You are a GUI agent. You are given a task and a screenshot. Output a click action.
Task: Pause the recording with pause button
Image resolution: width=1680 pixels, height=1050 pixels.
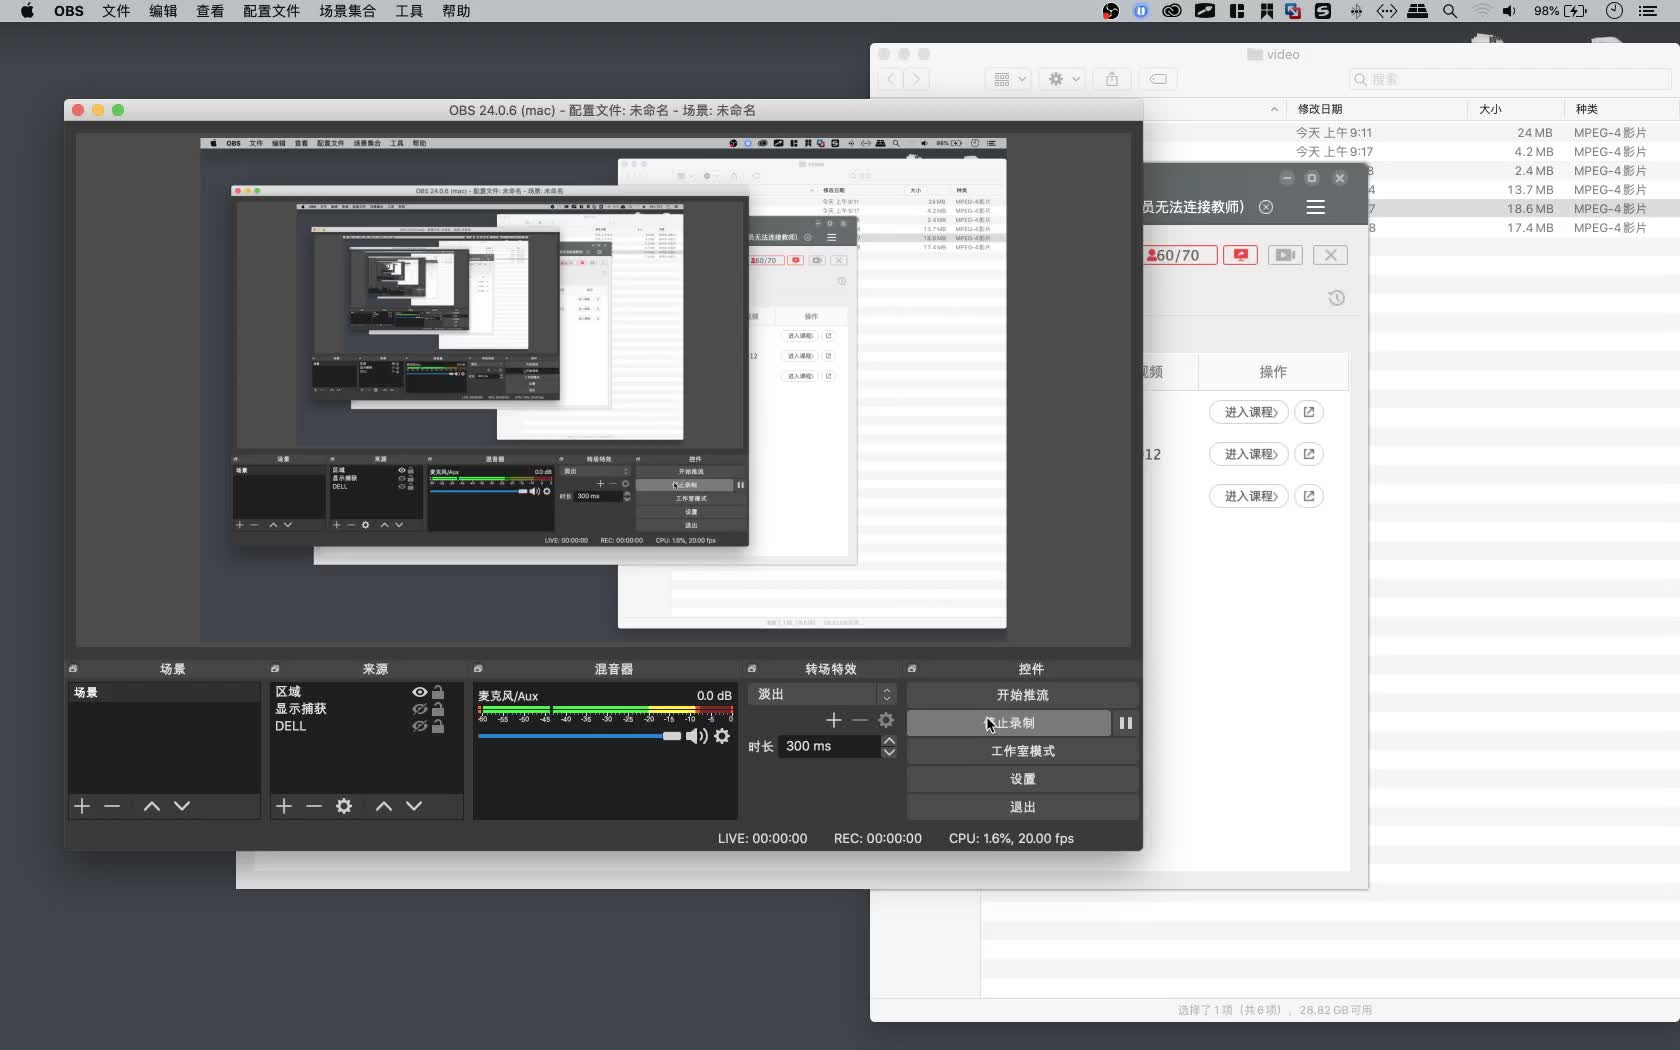[1126, 723]
